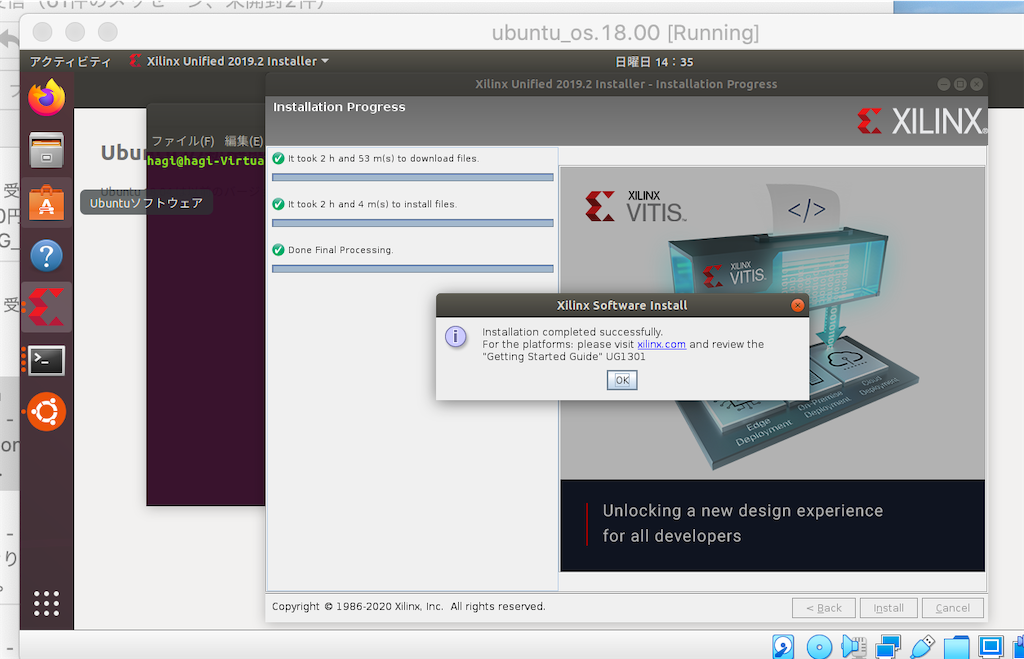Click the code brackets graphic in banner

(x=806, y=210)
